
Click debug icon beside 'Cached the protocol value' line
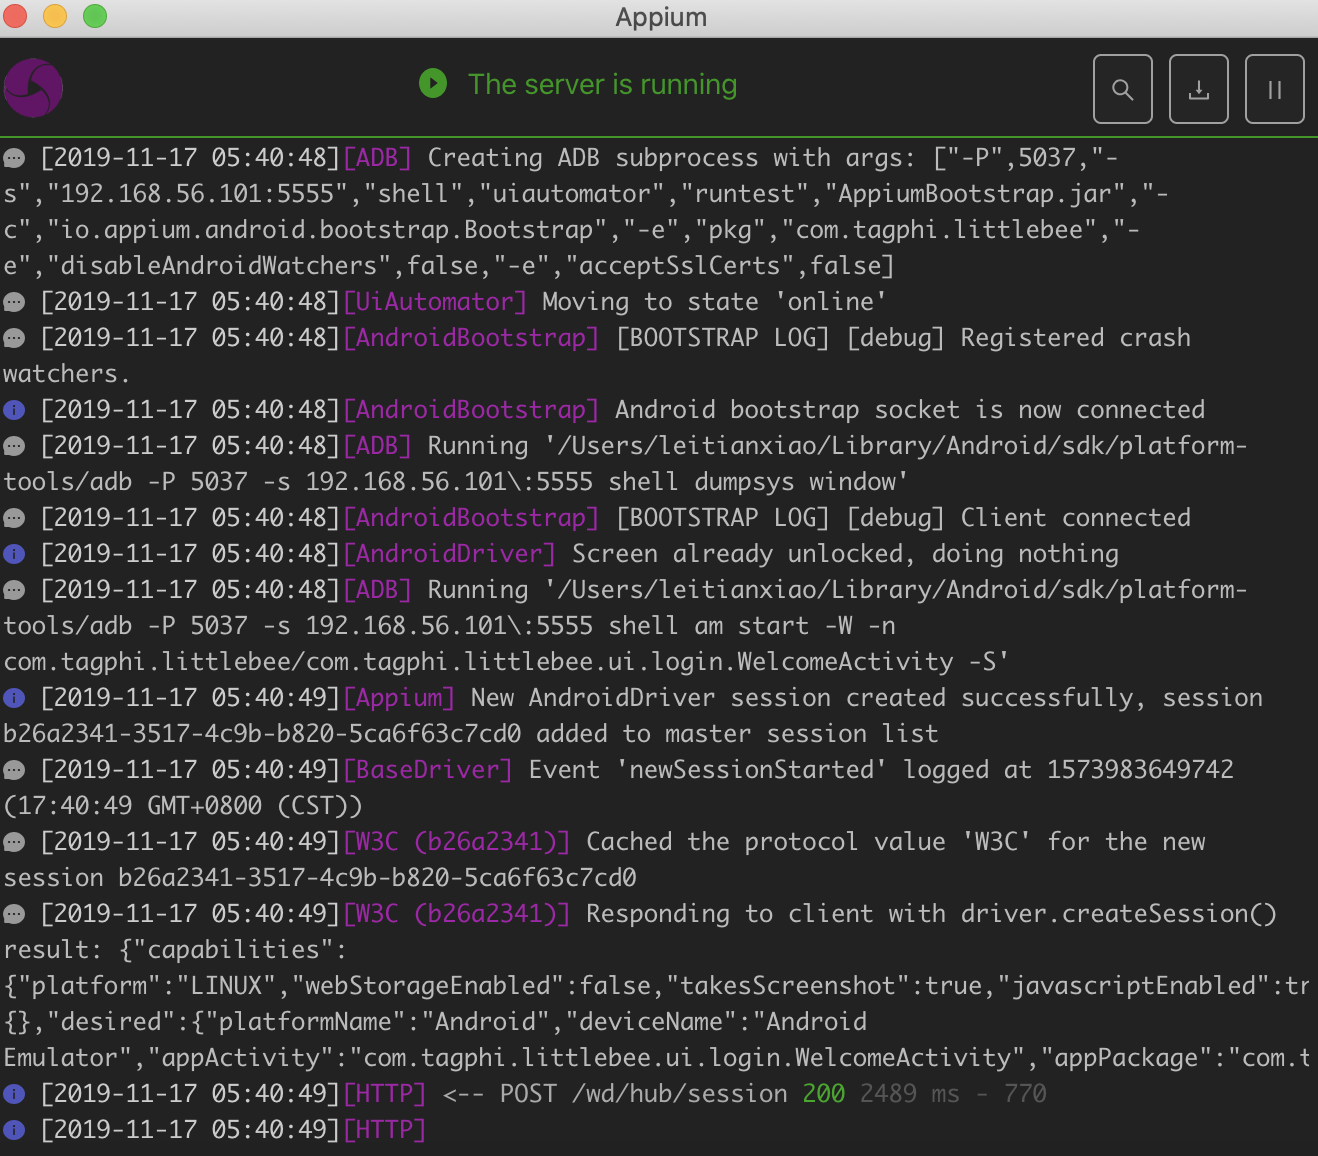click(14, 842)
